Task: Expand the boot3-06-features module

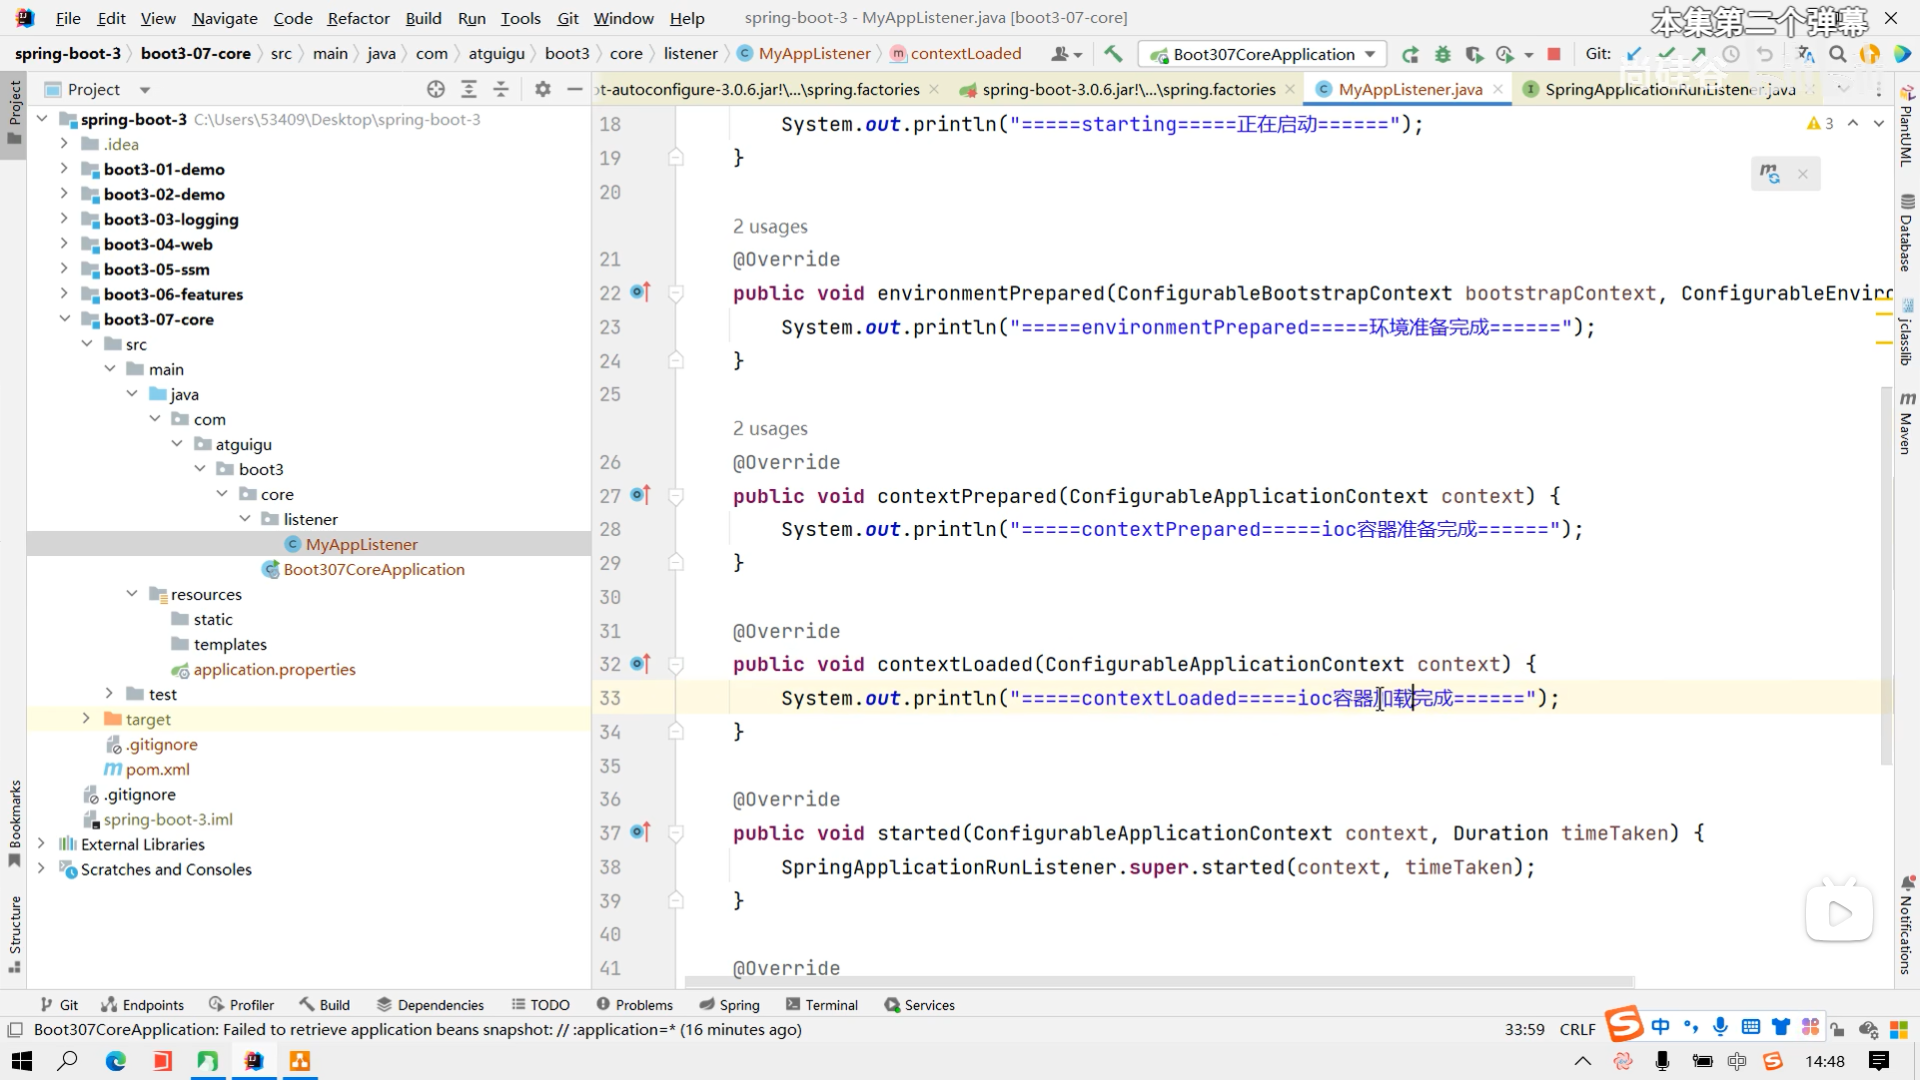Action: [64, 294]
